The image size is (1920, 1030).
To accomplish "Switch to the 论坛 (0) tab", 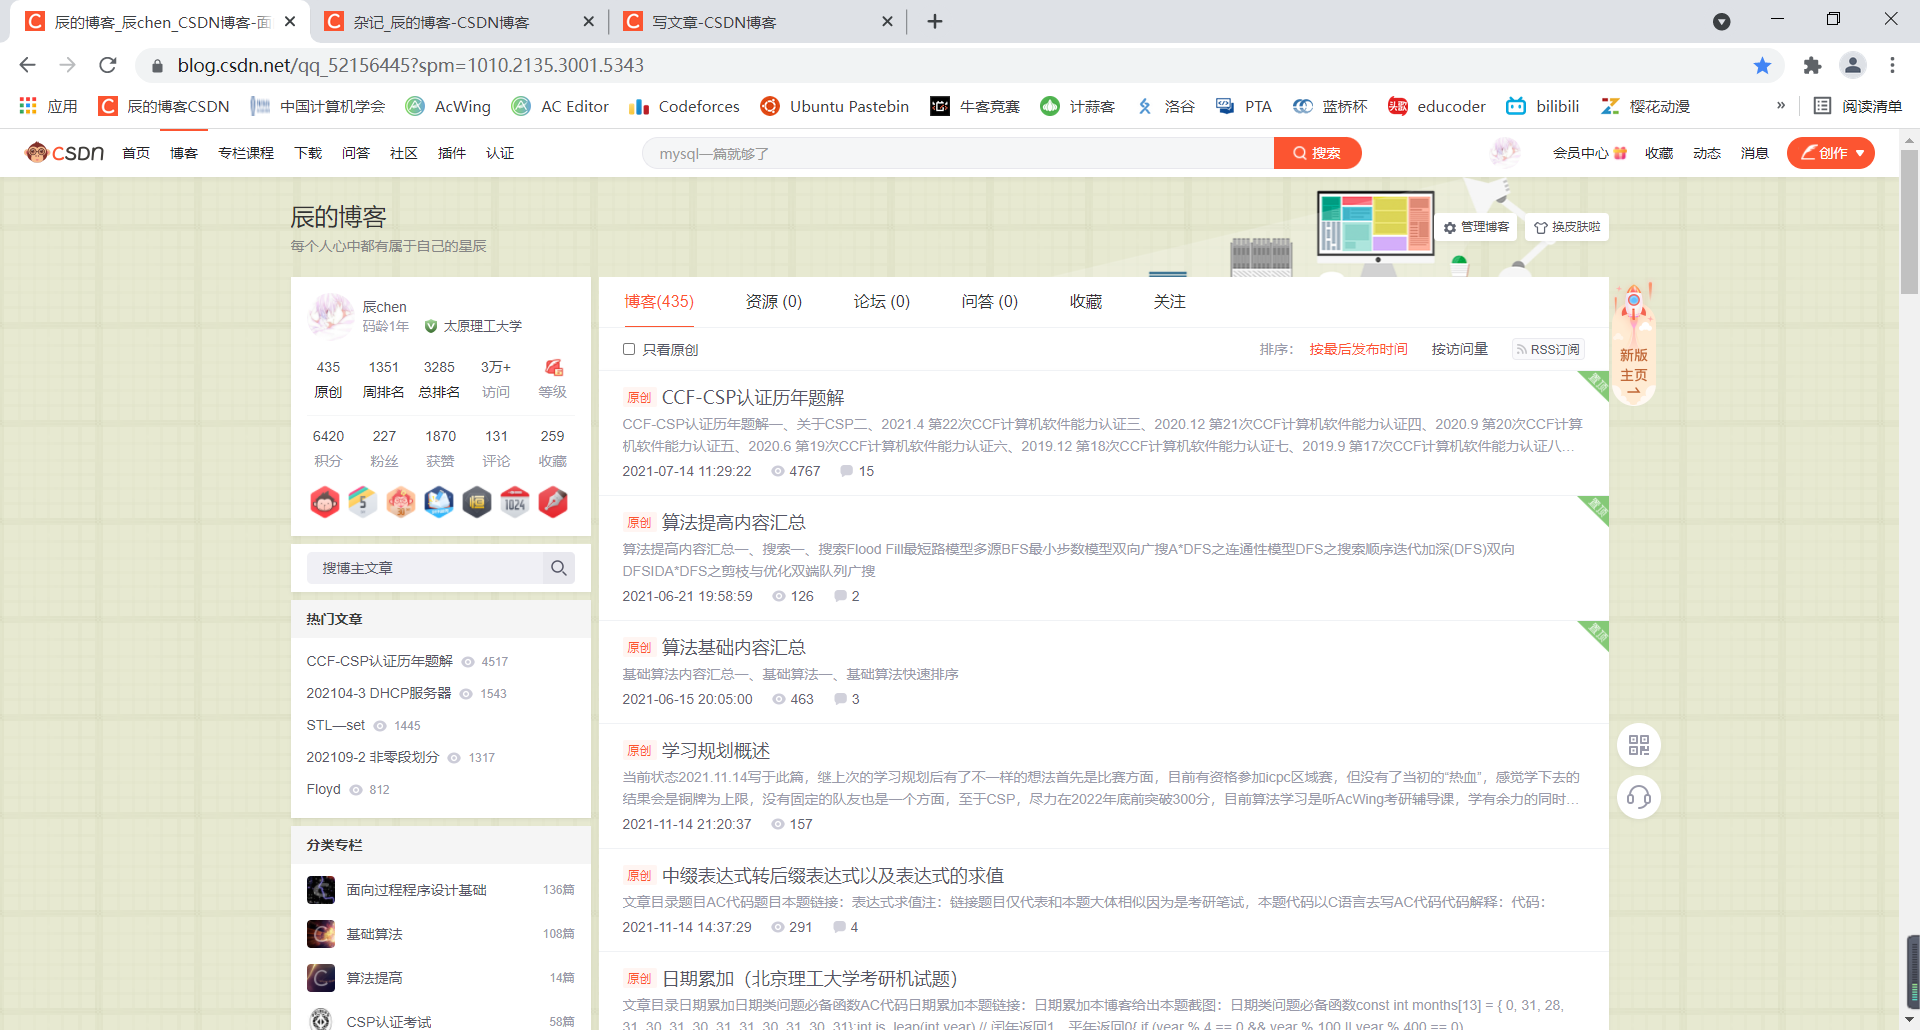I will pos(882,302).
